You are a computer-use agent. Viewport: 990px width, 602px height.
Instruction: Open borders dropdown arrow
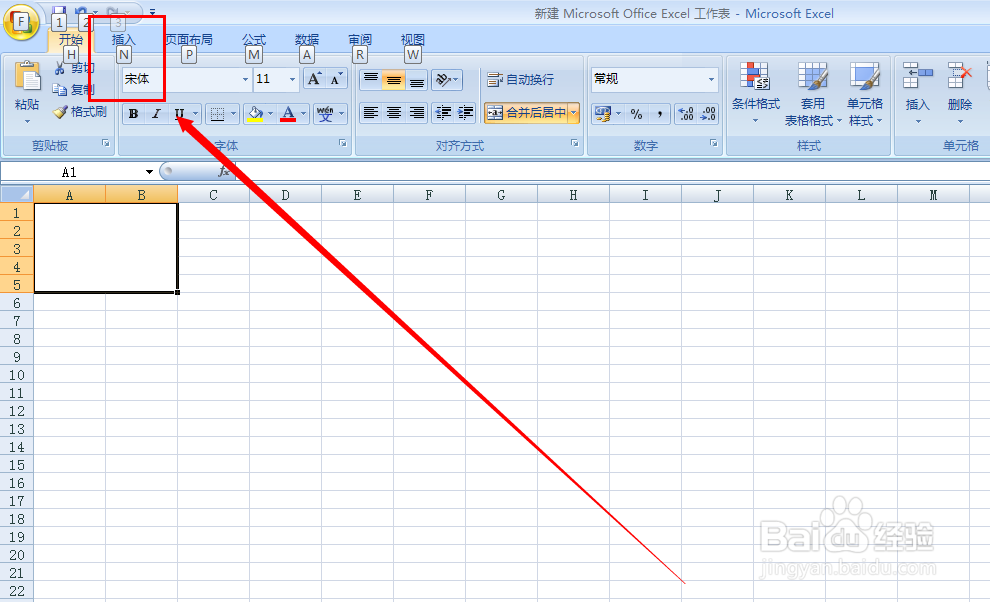tap(233, 114)
